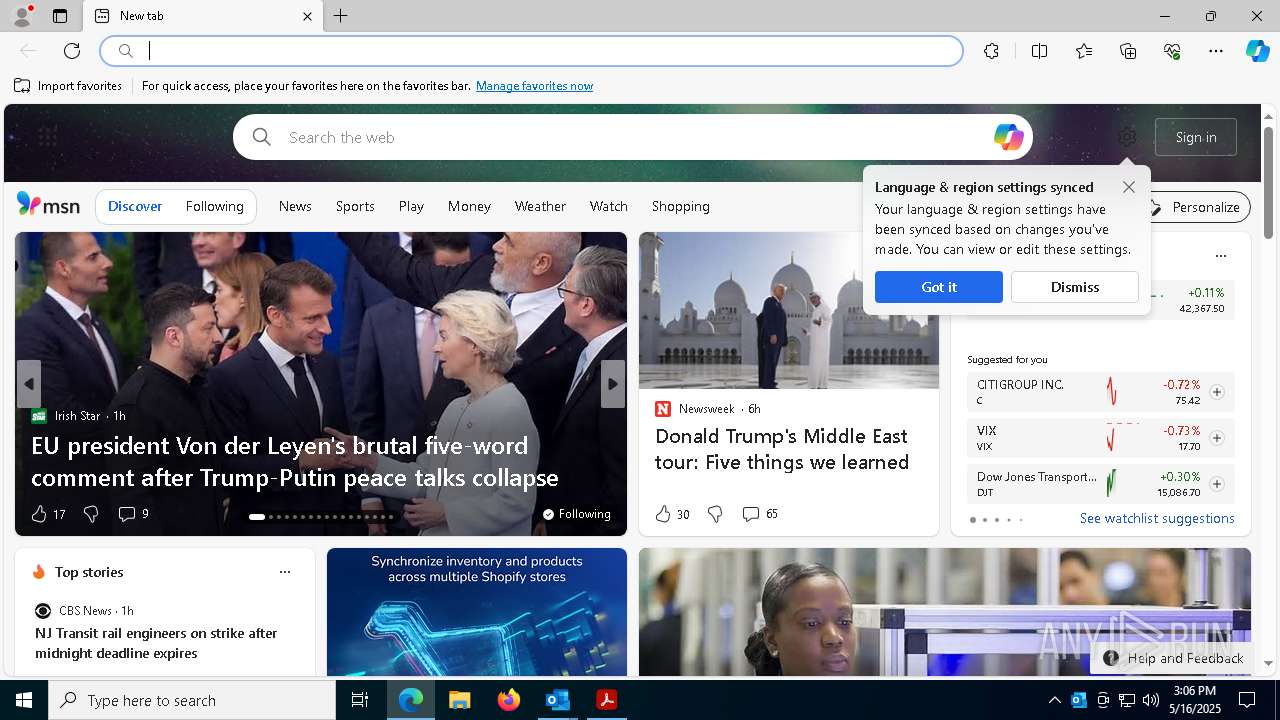Open the Money menu item
Image resolution: width=1280 pixels, height=720 pixels.
tap(469, 206)
